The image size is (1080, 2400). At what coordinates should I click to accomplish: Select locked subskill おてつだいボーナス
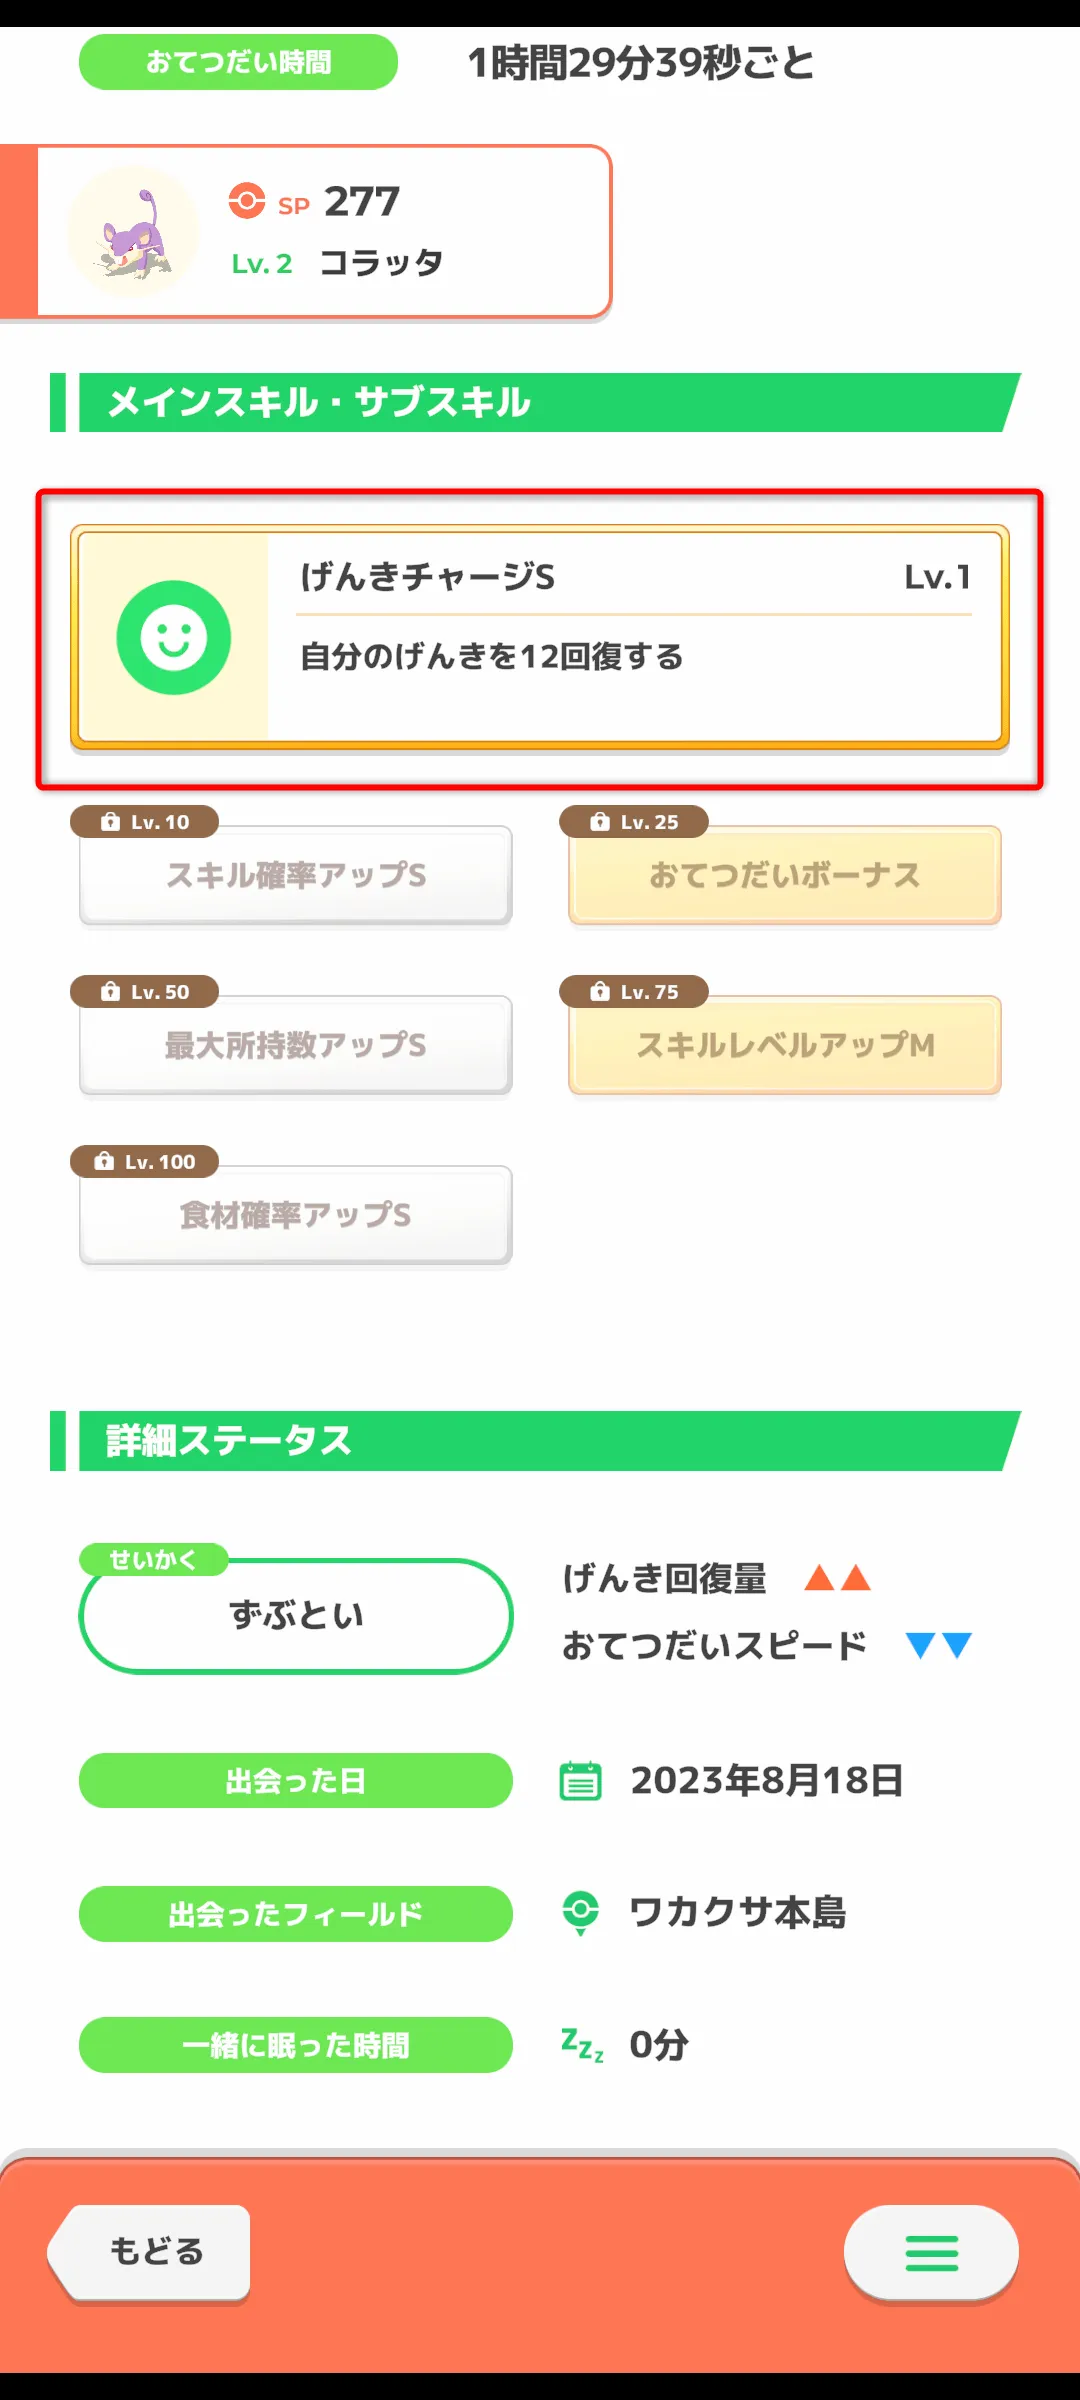point(785,875)
